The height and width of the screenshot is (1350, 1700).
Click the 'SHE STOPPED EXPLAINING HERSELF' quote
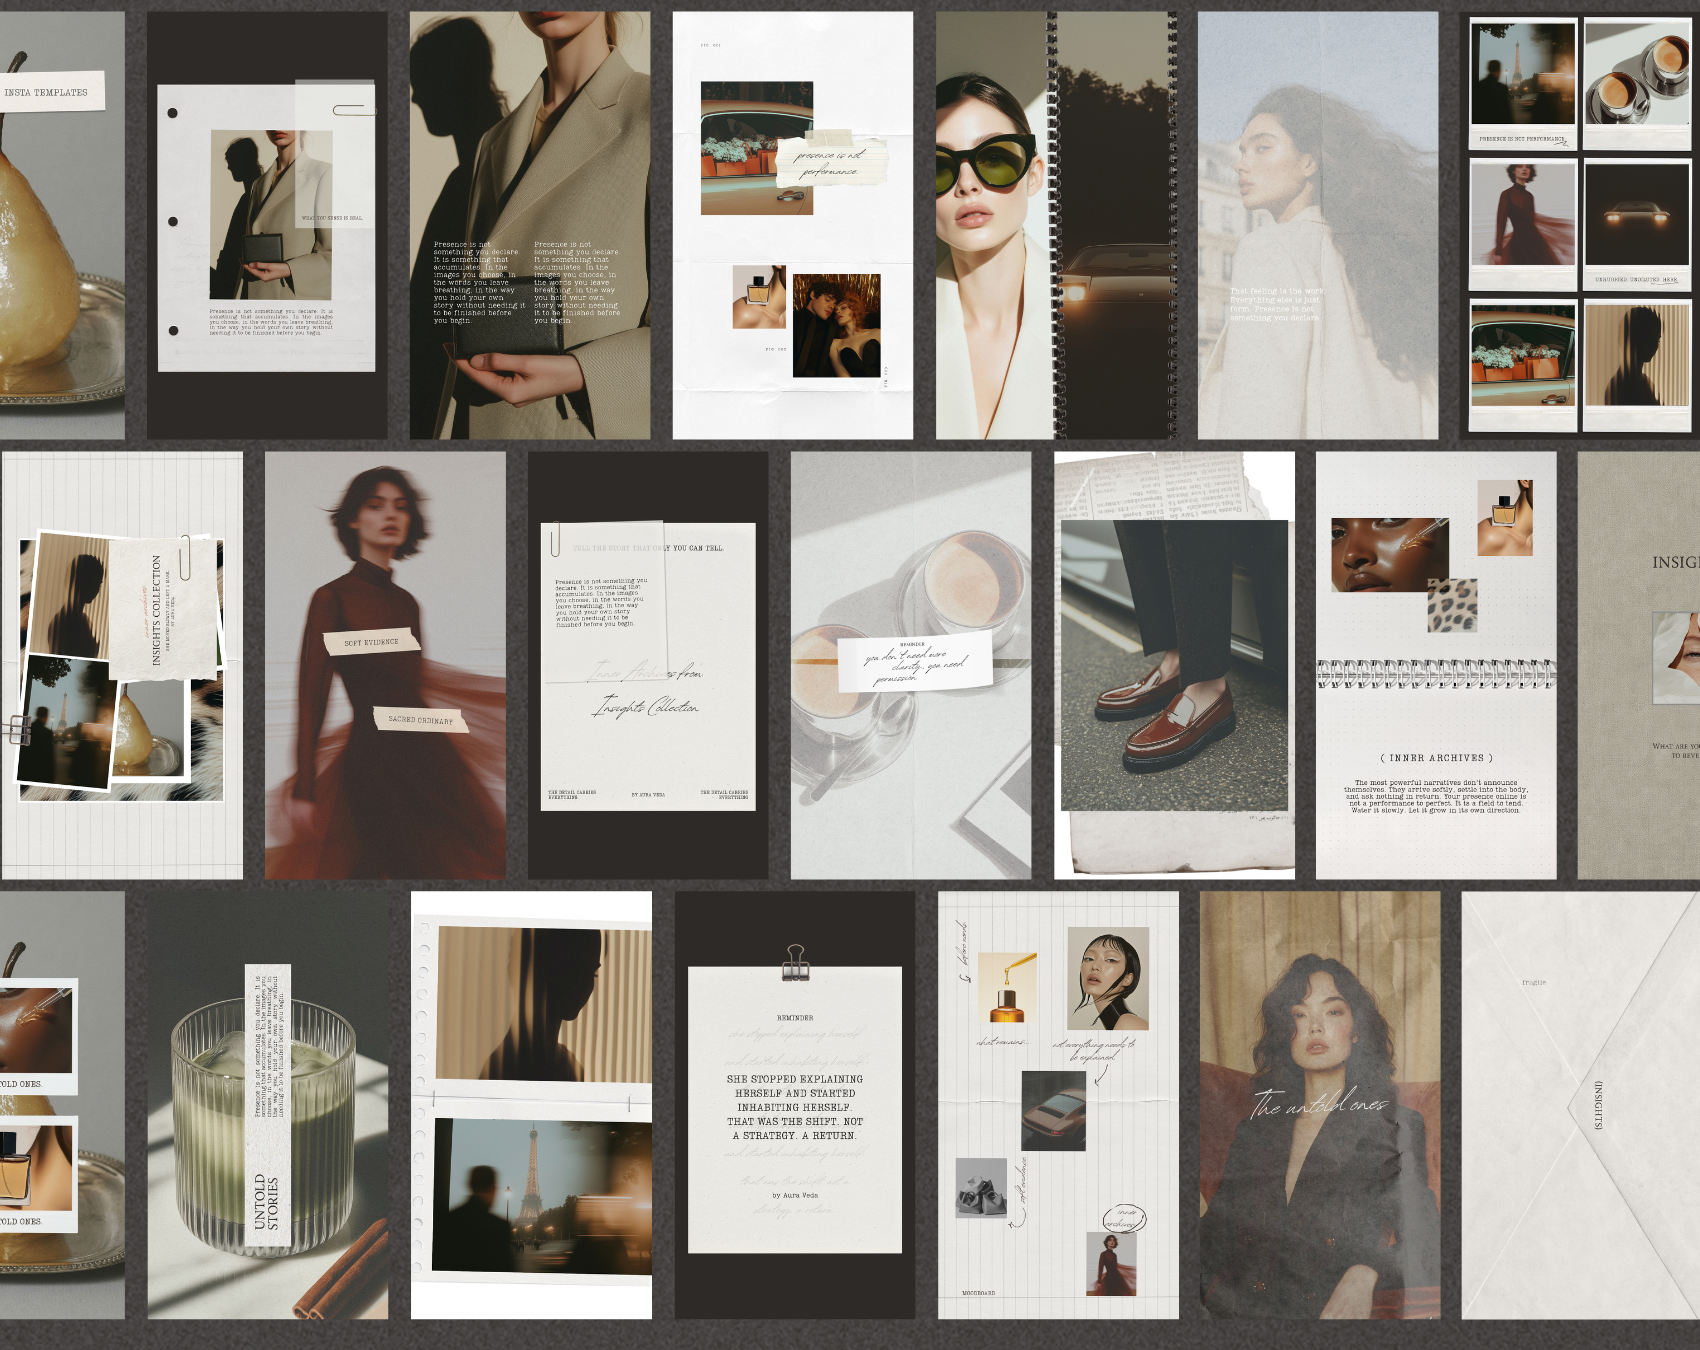point(795,1107)
